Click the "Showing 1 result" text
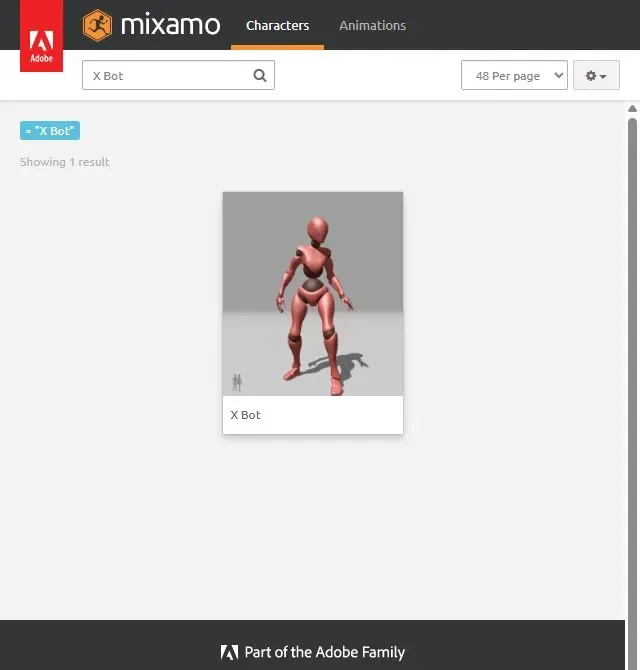Screen dimensions: 640x670 coord(65,162)
